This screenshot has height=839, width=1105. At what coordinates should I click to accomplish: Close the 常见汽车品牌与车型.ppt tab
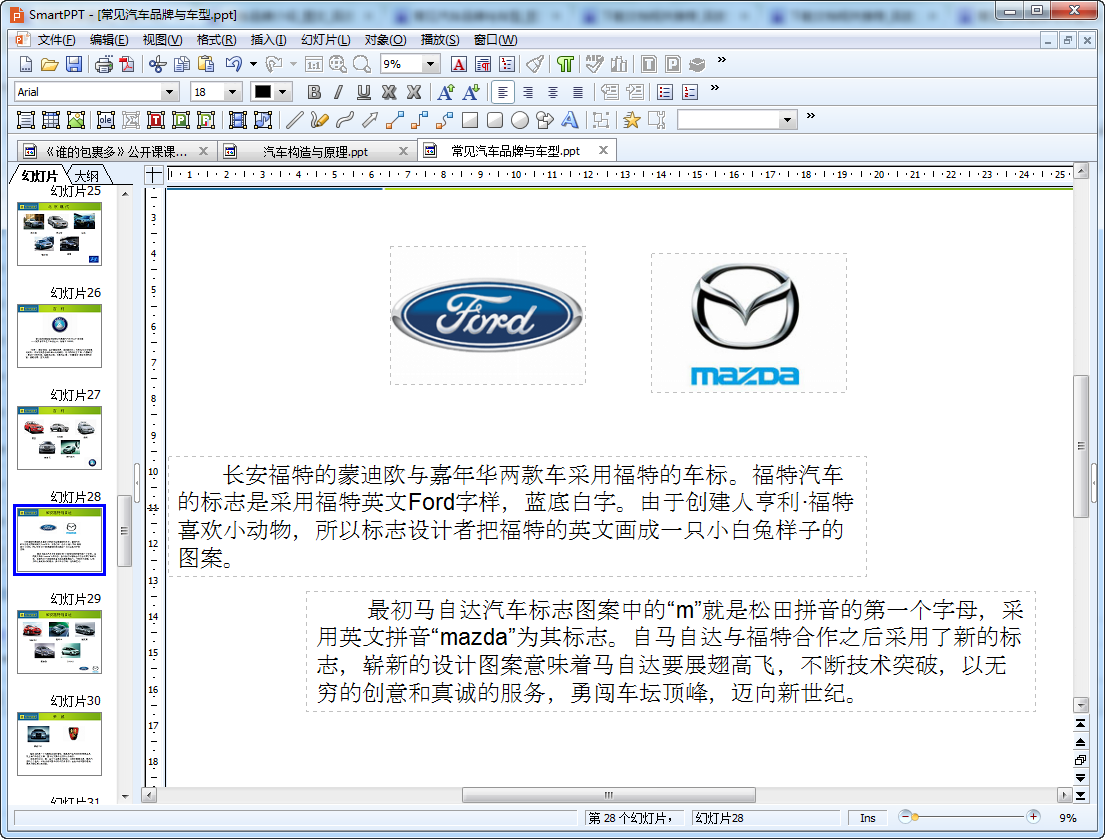coord(603,151)
